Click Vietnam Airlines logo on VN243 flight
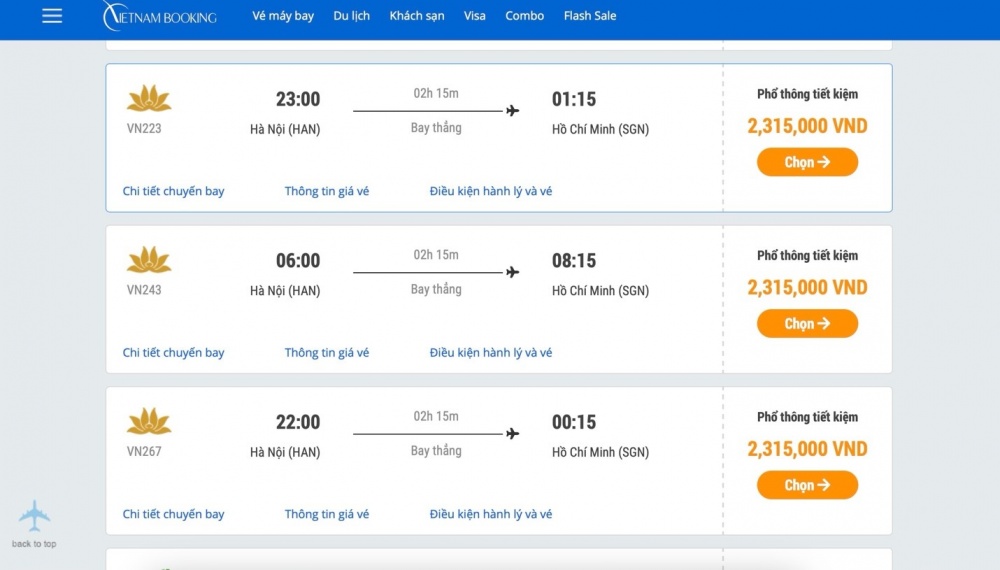This screenshot has width=1000, height=570. click(149, 260)
